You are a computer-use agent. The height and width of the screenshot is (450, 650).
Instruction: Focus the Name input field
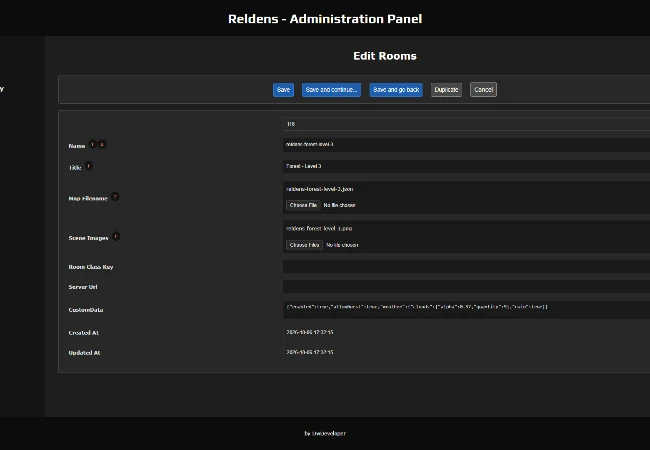(x=466, y=145)
